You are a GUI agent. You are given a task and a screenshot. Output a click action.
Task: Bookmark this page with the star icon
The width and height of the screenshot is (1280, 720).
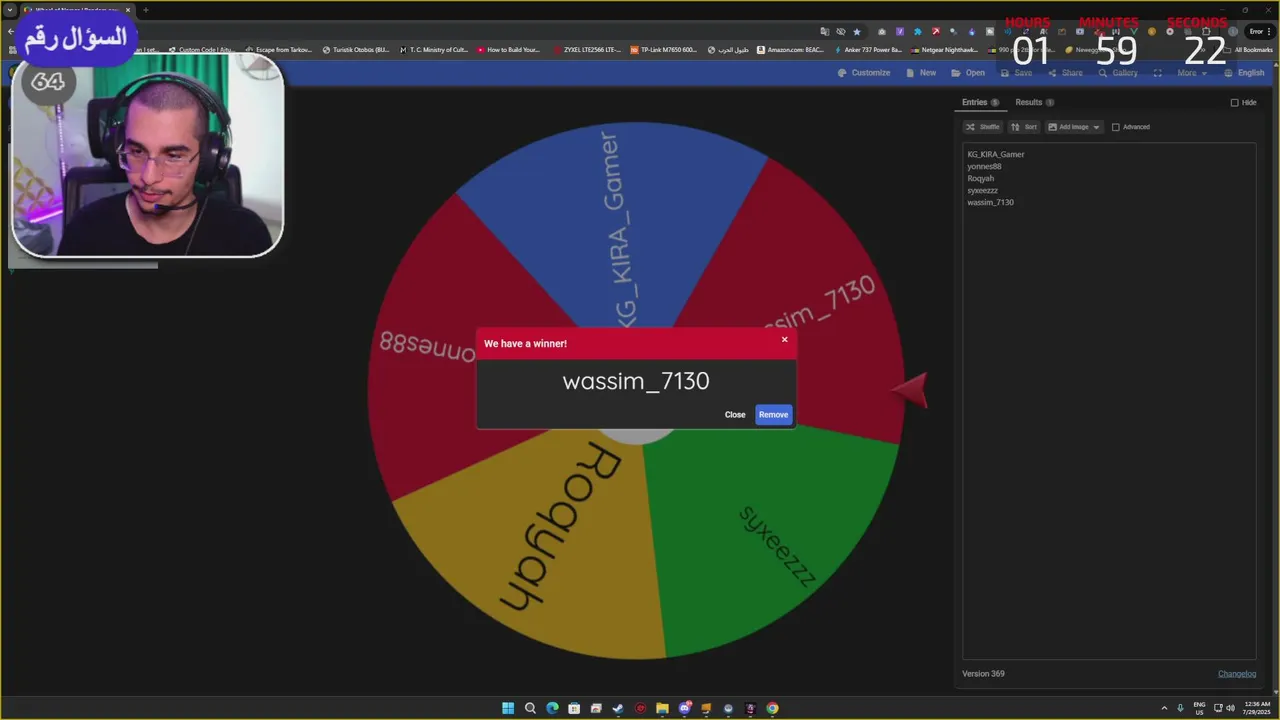coord(856,31)
